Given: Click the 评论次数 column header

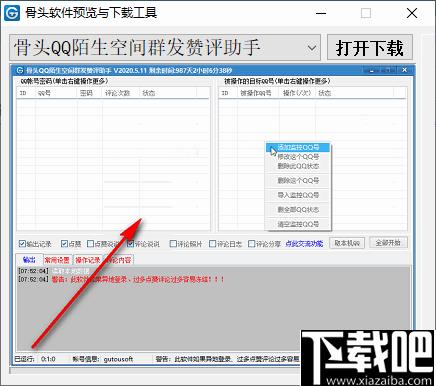Looking at the screenshot, I should (x=120, y=93).
